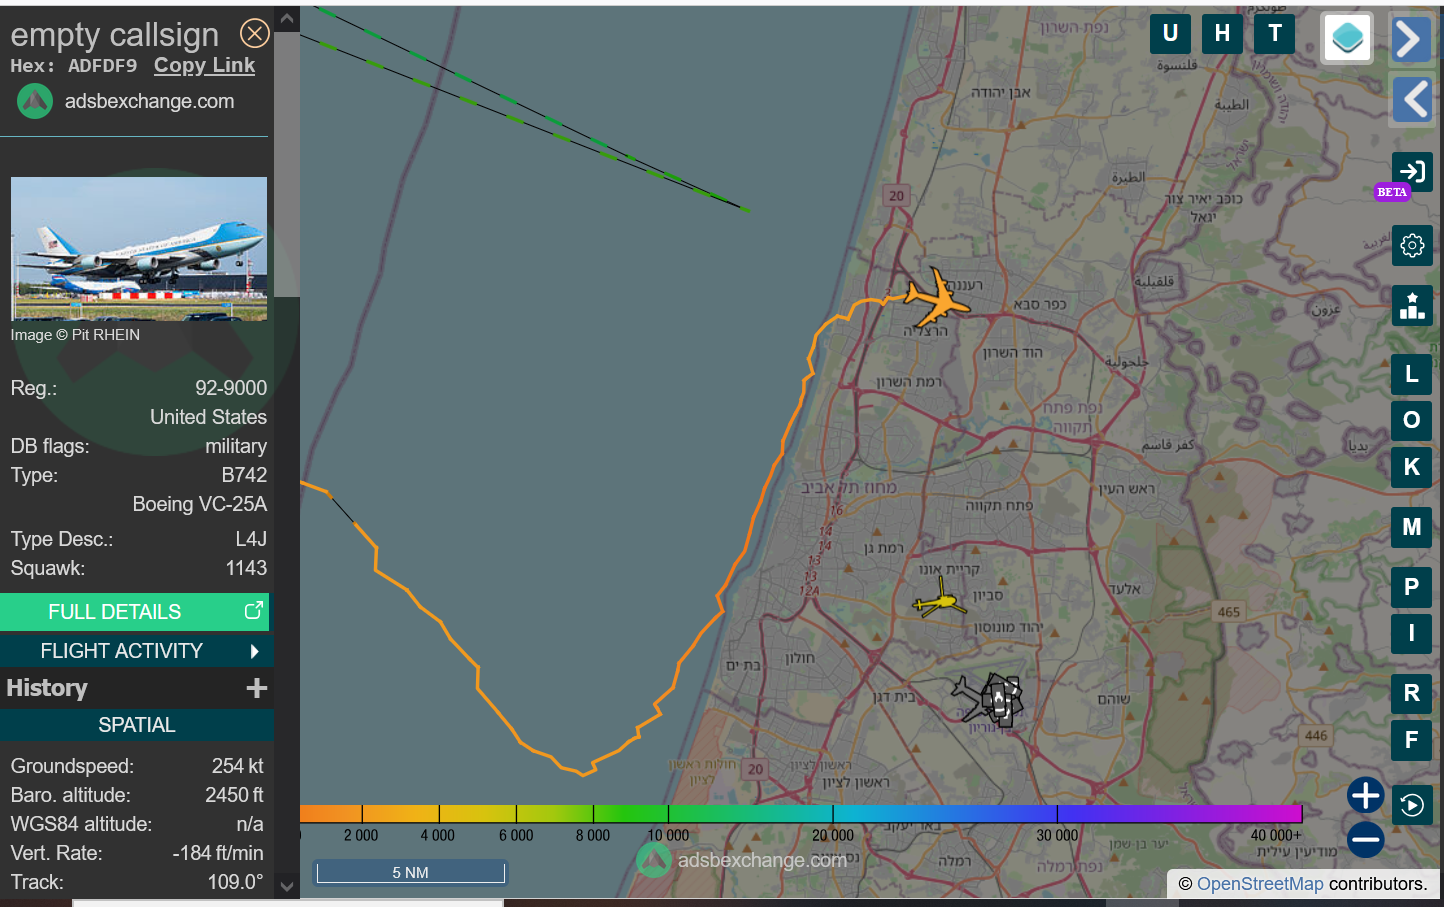Click the FULL DETAILS button
Viewport: 1444px width, 907px height.
pyautogui.click(x=134, y=612)
